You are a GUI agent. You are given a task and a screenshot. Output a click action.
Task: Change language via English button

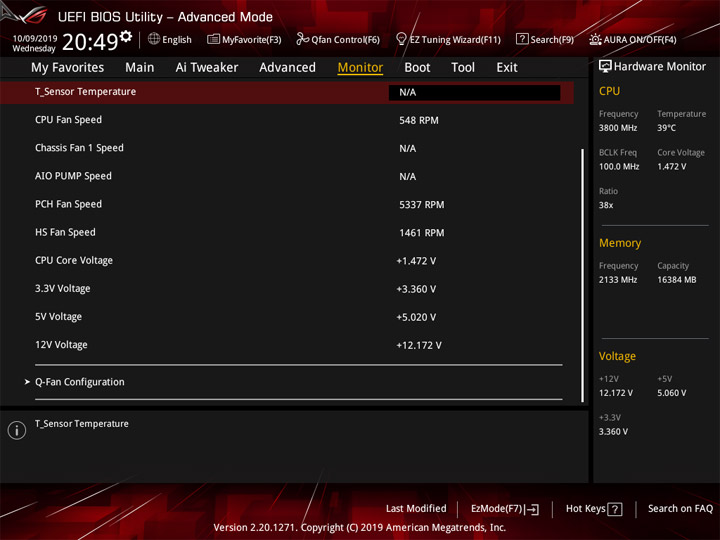coord(176,40)
